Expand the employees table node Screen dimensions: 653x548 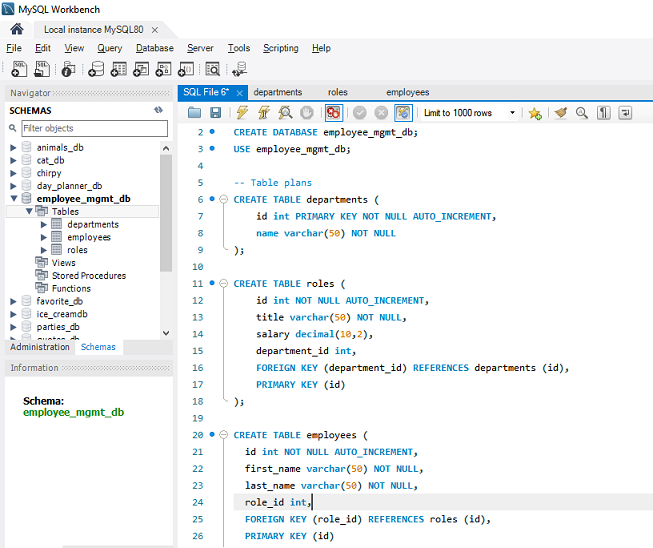coord(44,237)
